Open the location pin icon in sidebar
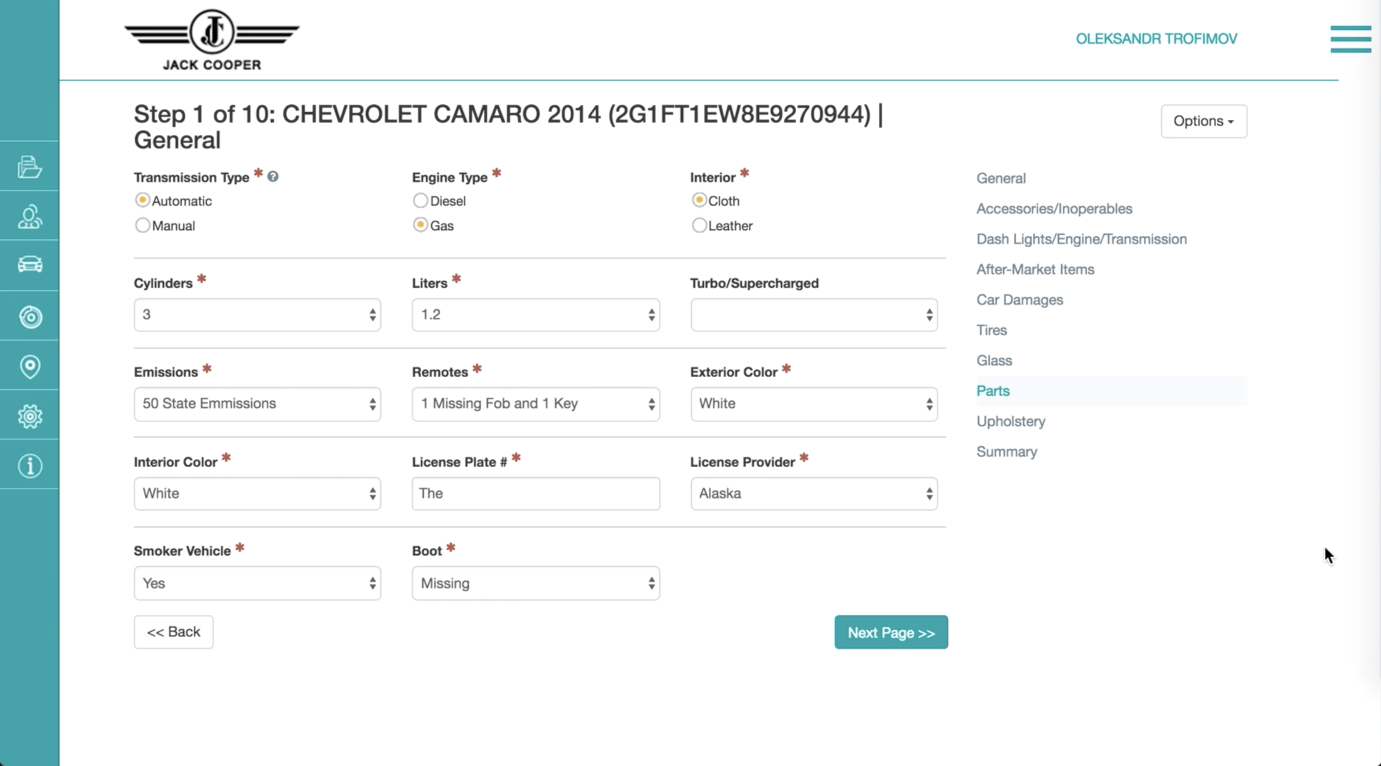Viewport: 1381px width, 766px height. 29,365
